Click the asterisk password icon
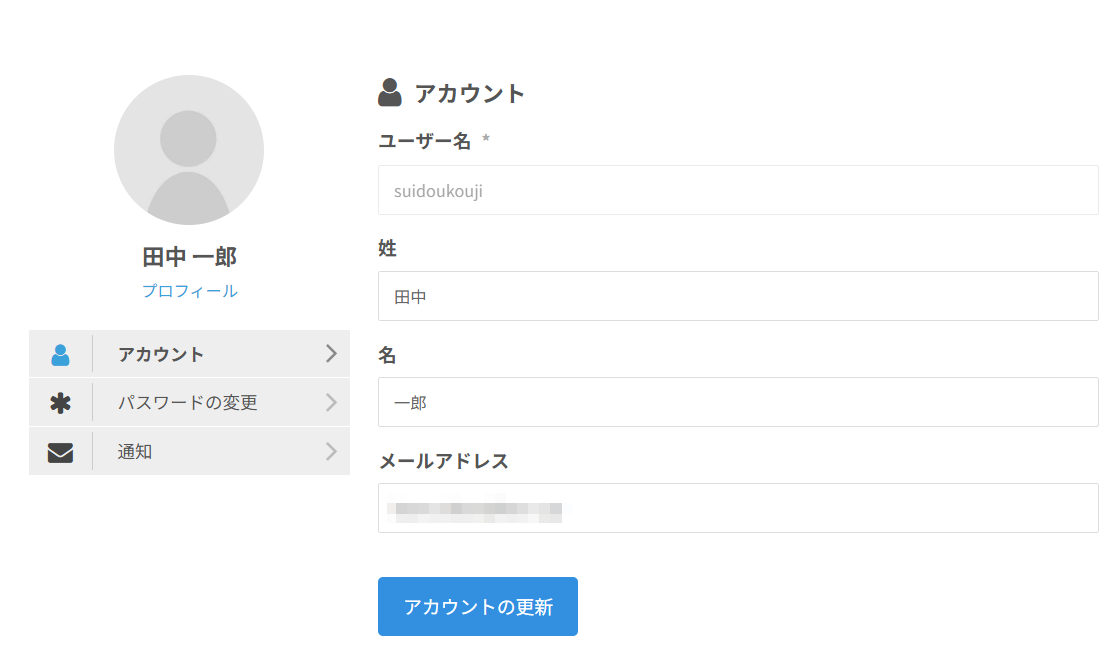 [60, 403]
